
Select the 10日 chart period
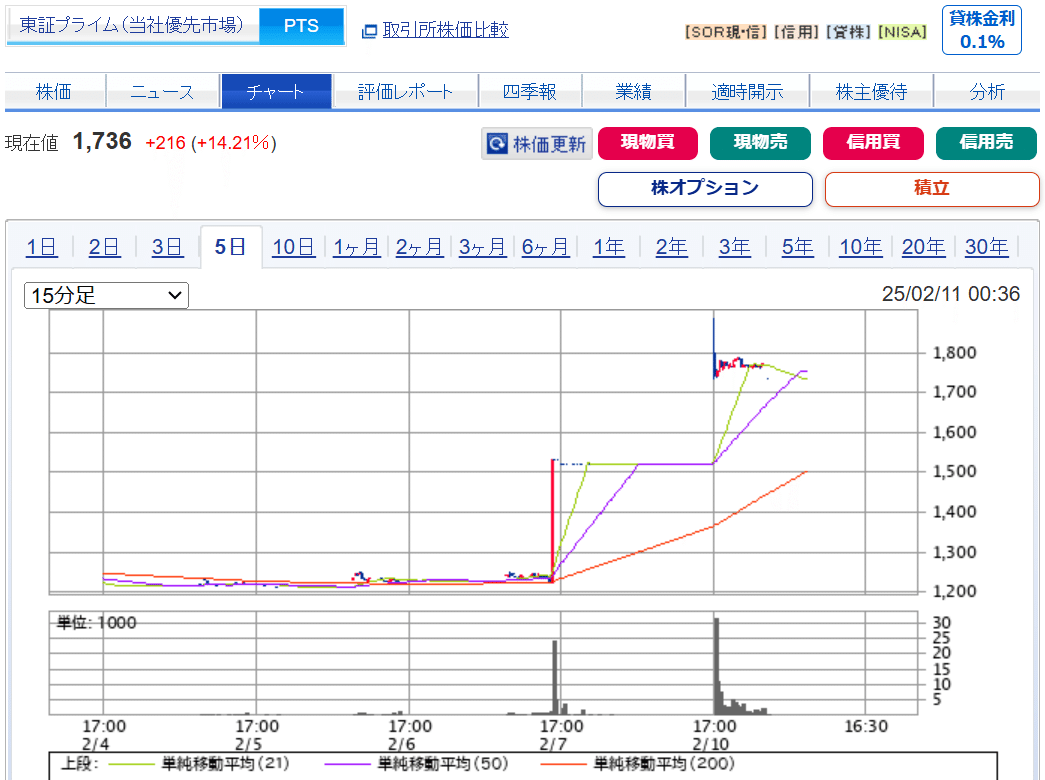tap(293, 247)
